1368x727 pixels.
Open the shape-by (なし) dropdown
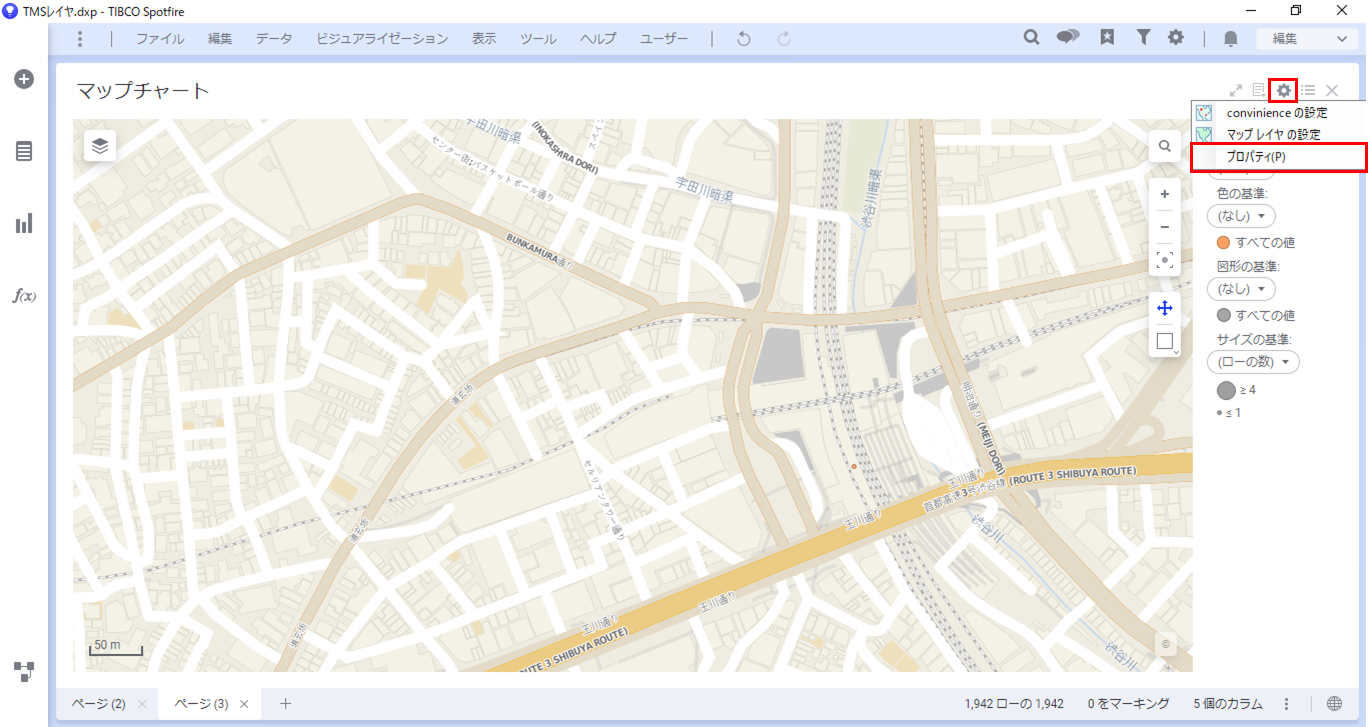pyautogui.click(x=1241, y=289)
